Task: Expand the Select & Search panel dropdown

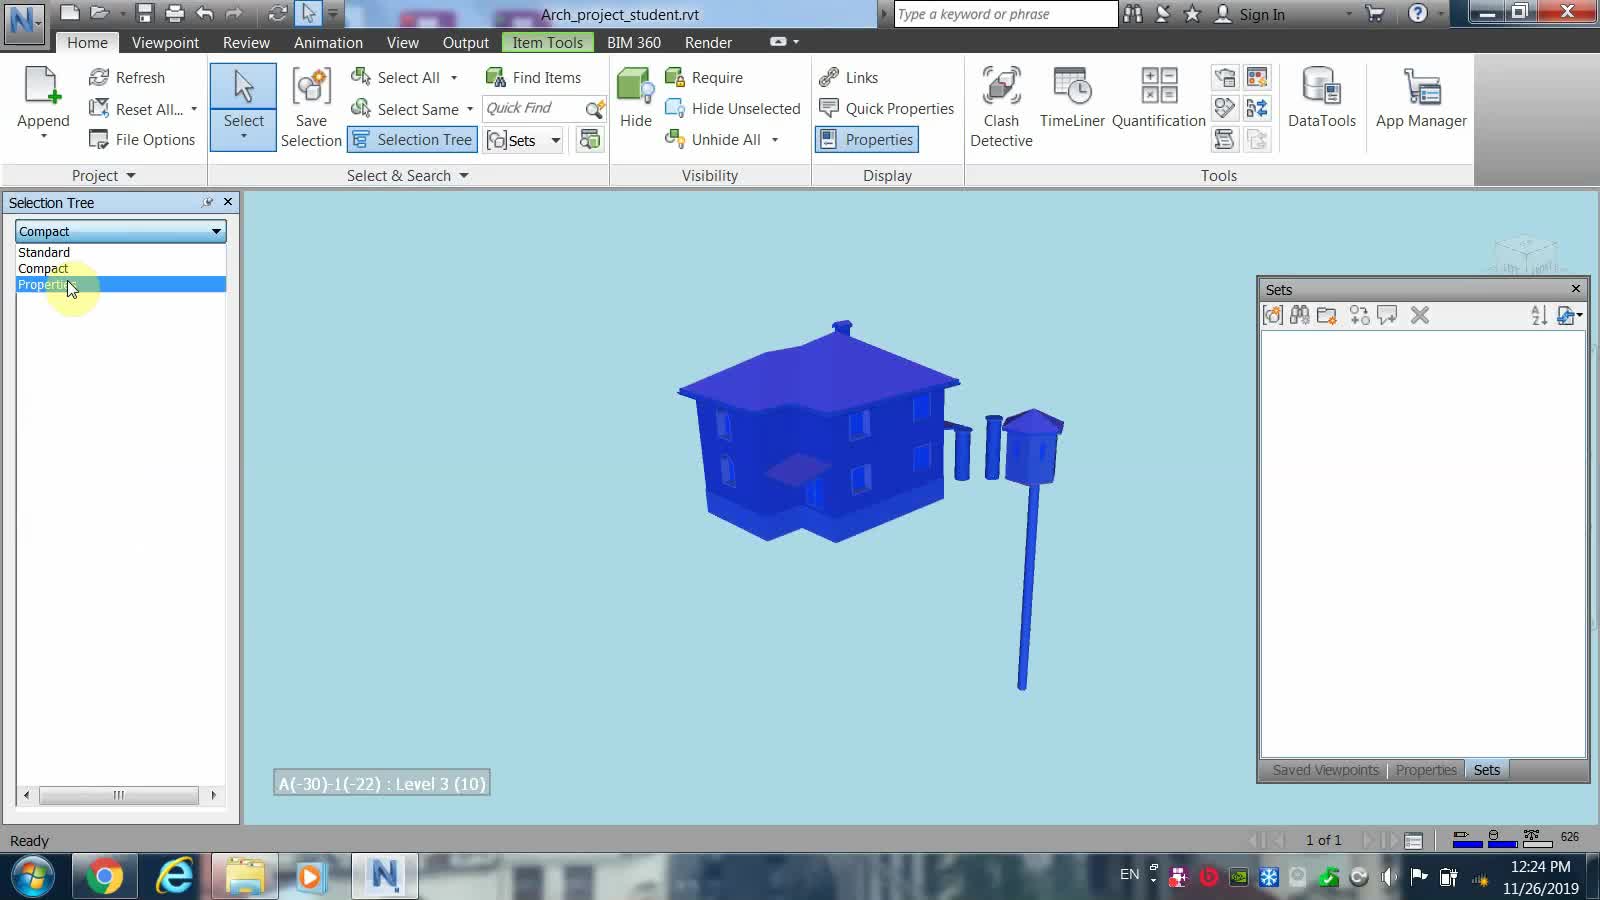Action: tap(464, 175)
